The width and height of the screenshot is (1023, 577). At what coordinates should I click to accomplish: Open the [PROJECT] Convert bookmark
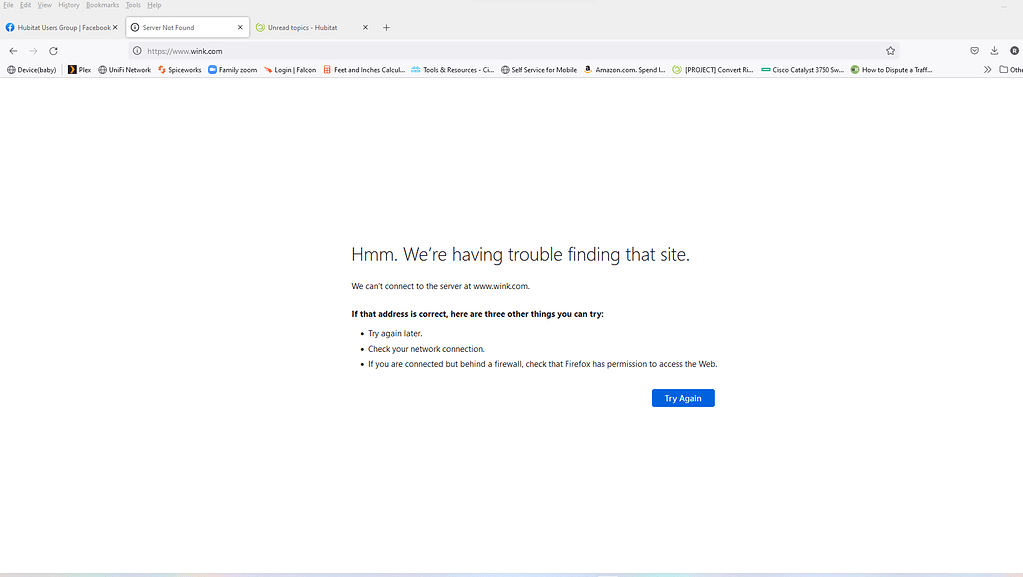(712, 70)
